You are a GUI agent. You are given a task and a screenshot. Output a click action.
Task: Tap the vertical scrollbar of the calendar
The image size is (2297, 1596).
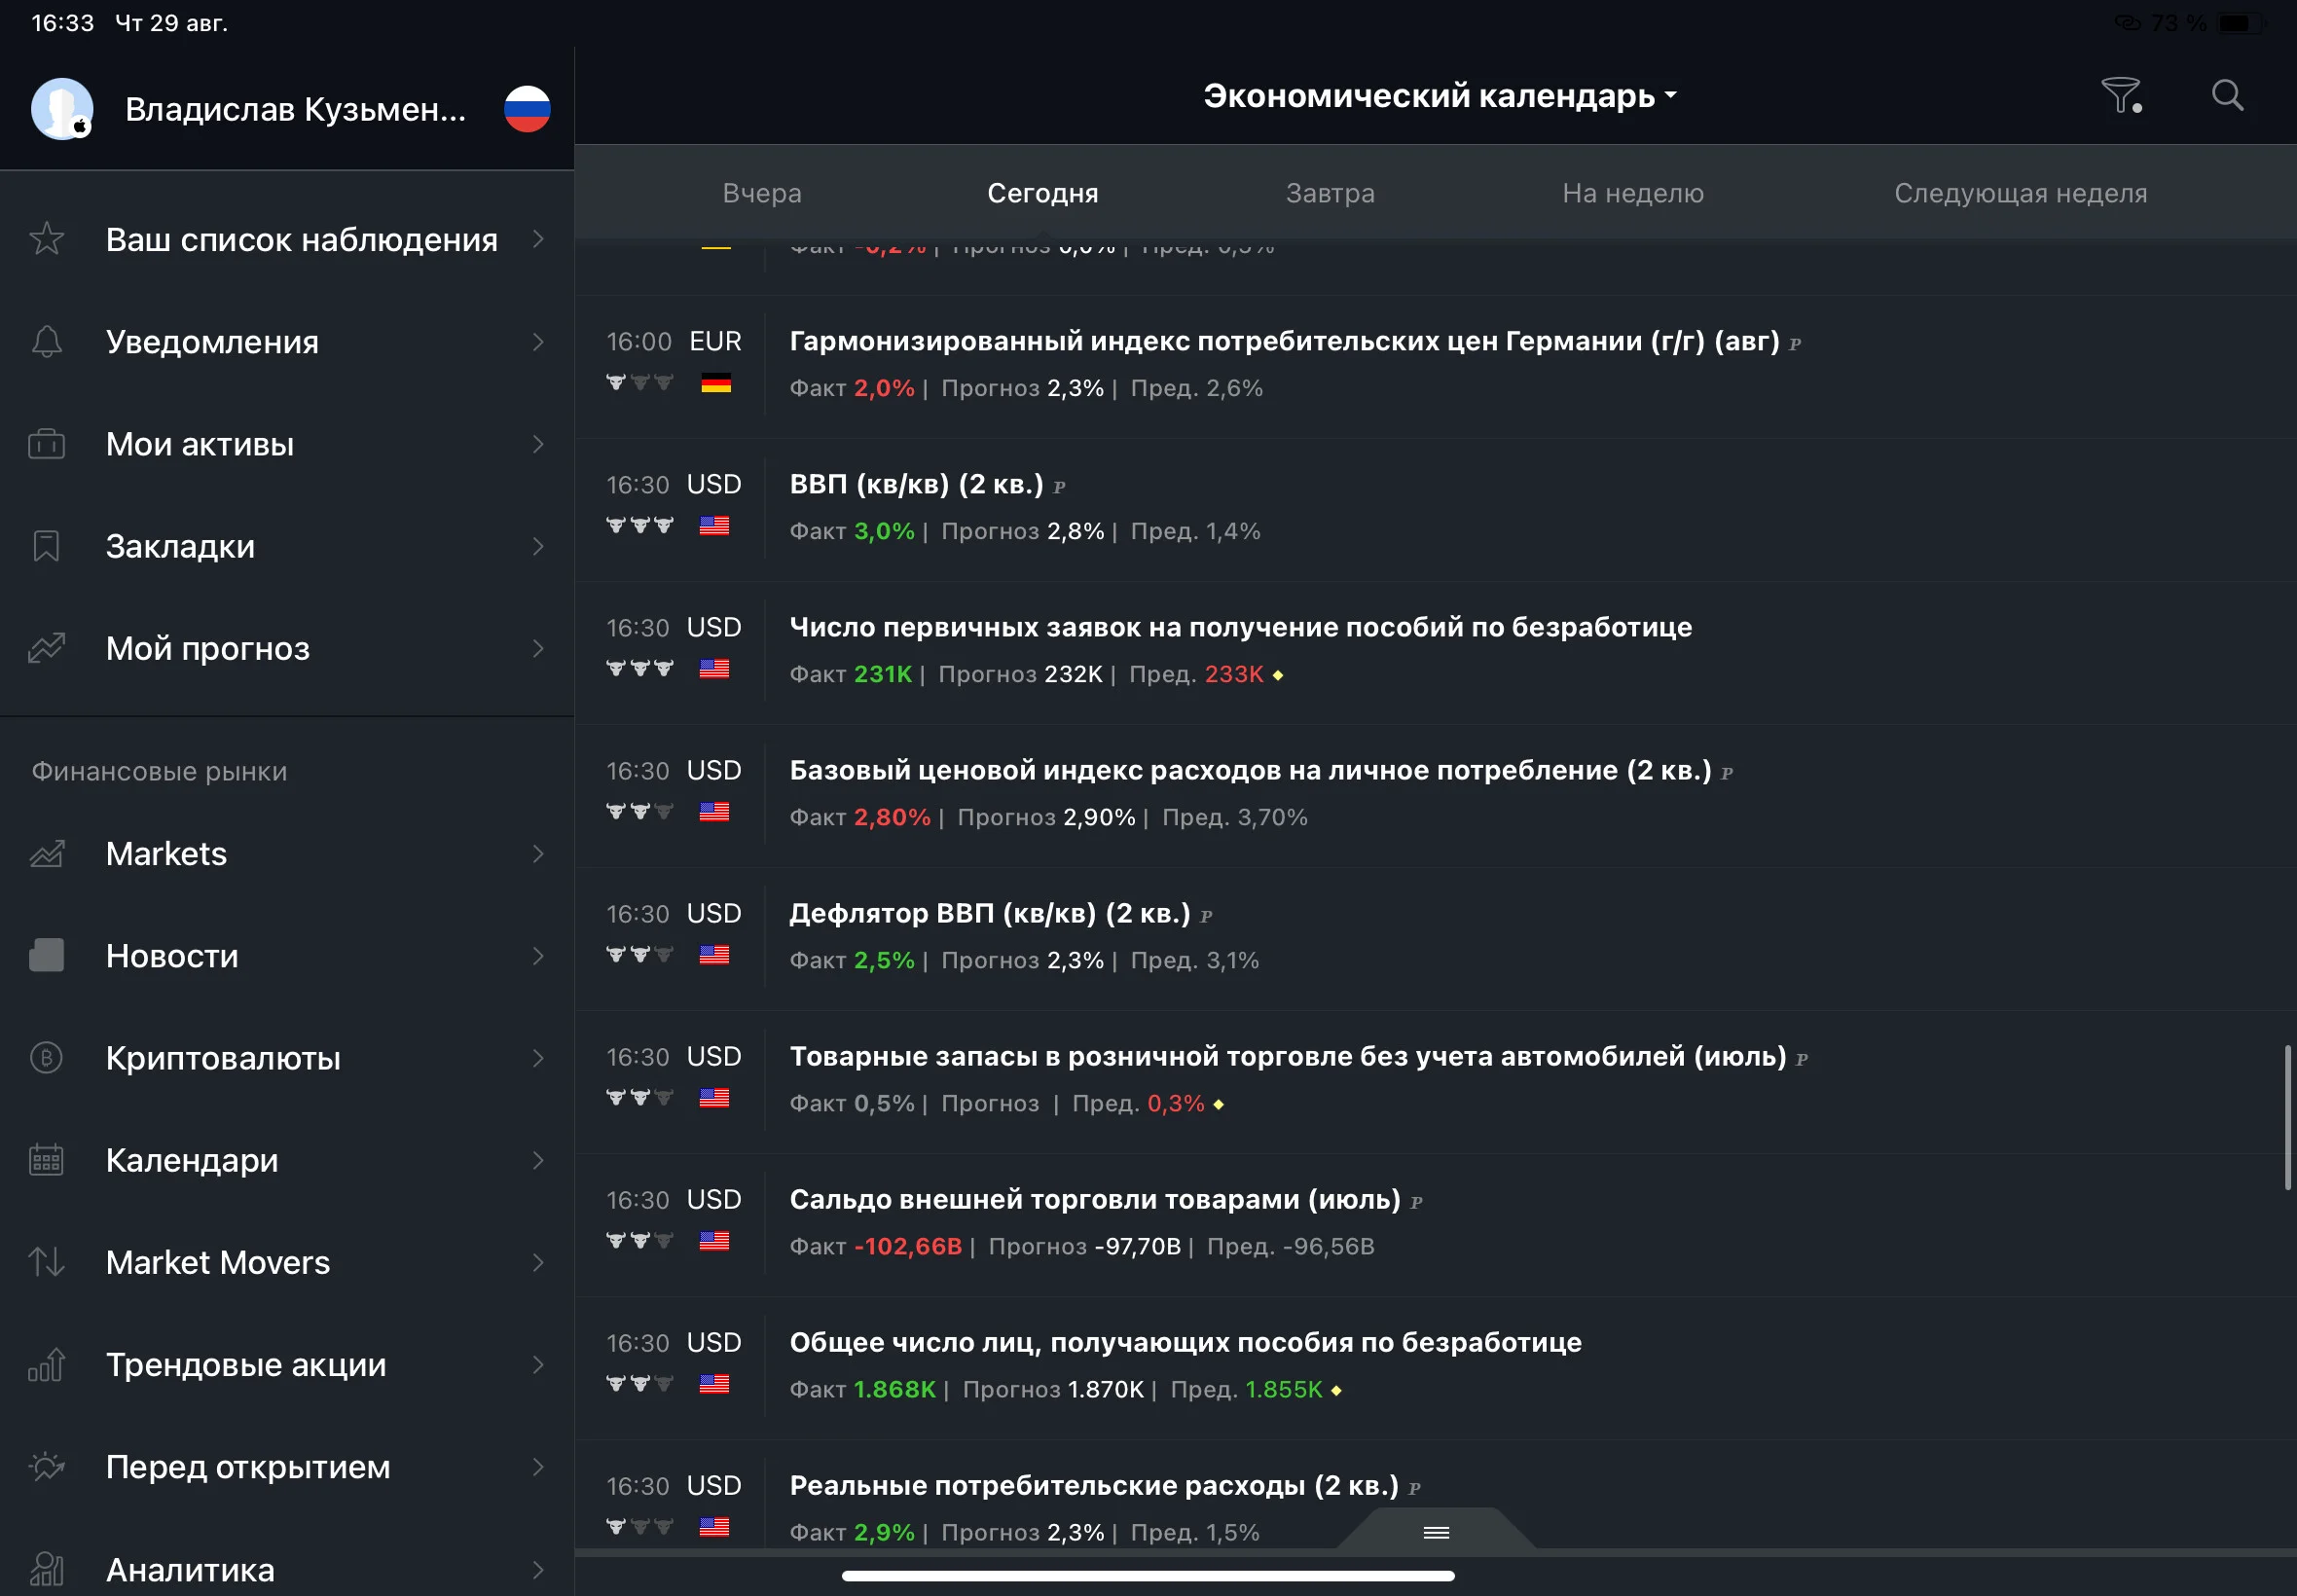(x=2287, y=1116)
